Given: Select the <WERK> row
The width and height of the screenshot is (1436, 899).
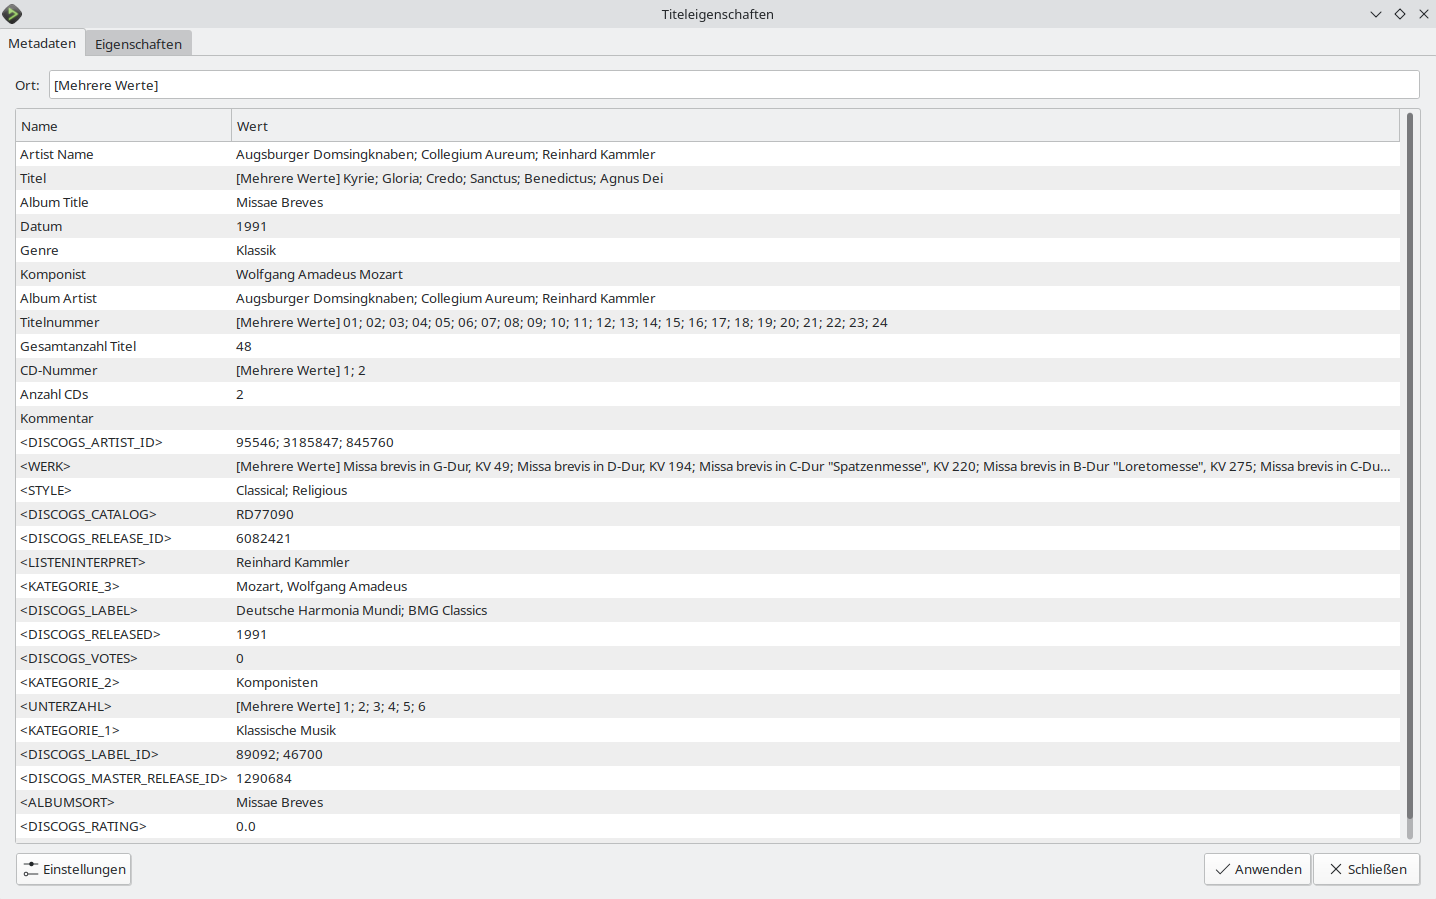Looking at the screenshot, I should [708, 466].
